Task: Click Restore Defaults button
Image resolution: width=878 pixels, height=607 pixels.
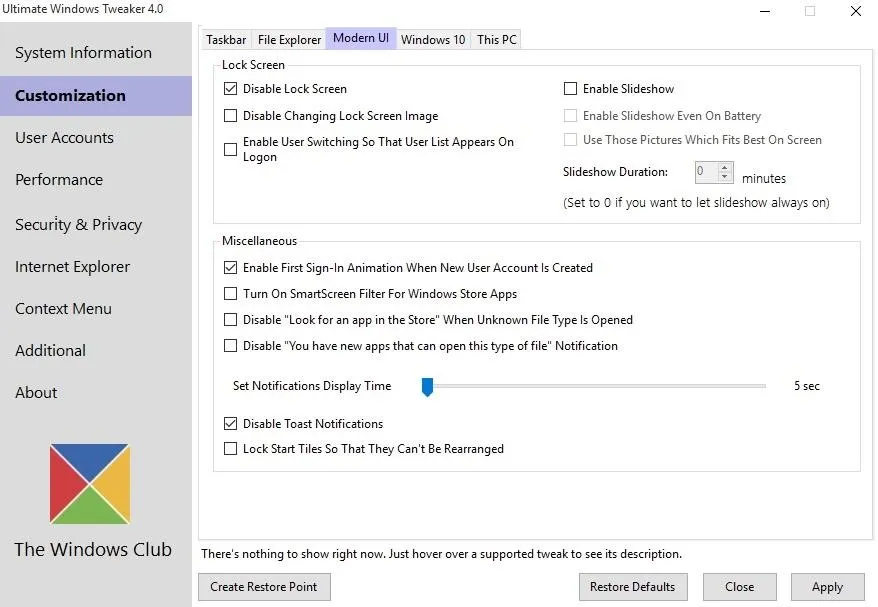Action: coord(633,587)
